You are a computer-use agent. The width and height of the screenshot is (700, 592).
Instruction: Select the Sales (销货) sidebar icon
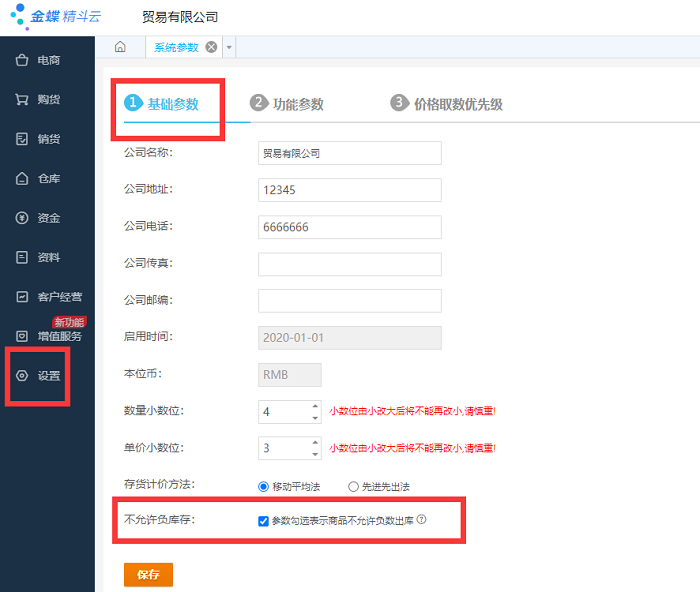point(21,139)
